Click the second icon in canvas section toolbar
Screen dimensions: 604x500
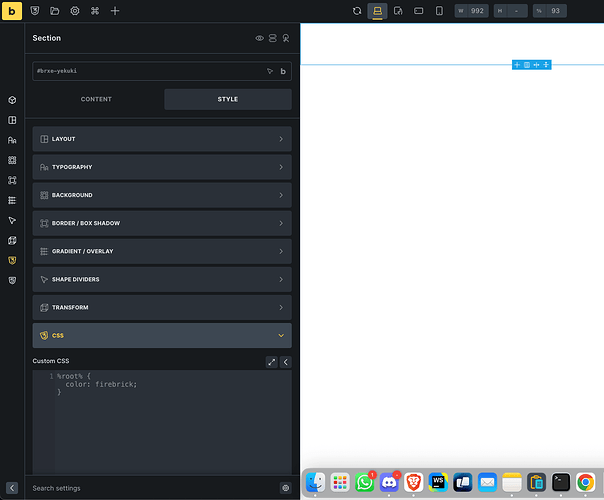click(527, 65)
